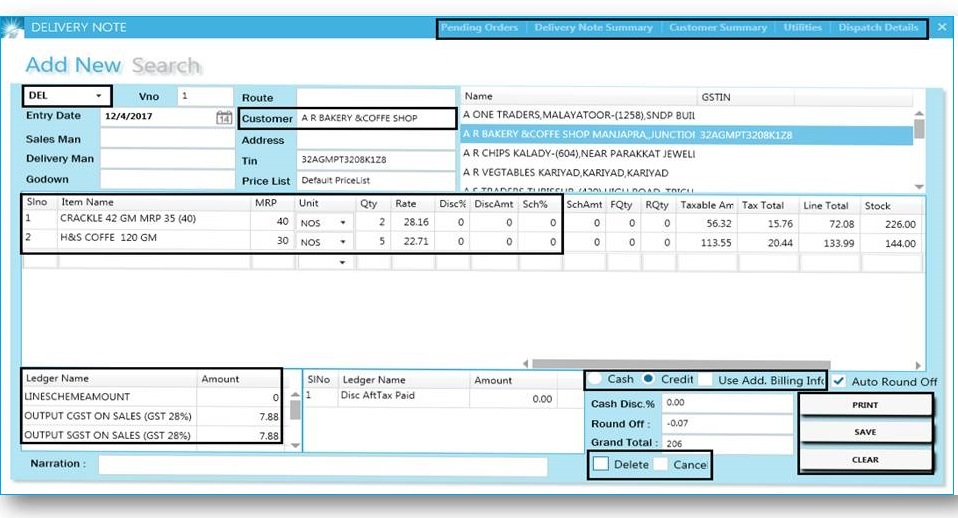Click LINESCHEMEAMOUNT ledger row
This screenshot has width=958, height=518.
click(152, 398)
